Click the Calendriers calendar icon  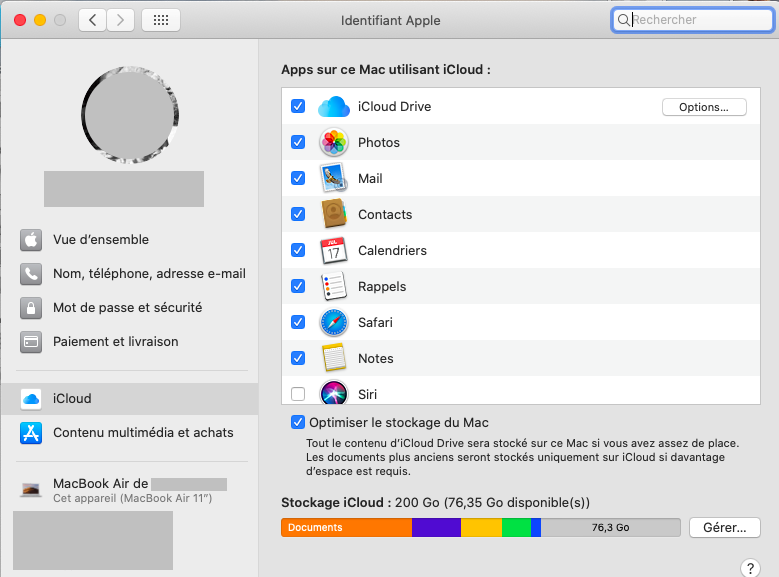pyautogui.click(x=333, y=251)
